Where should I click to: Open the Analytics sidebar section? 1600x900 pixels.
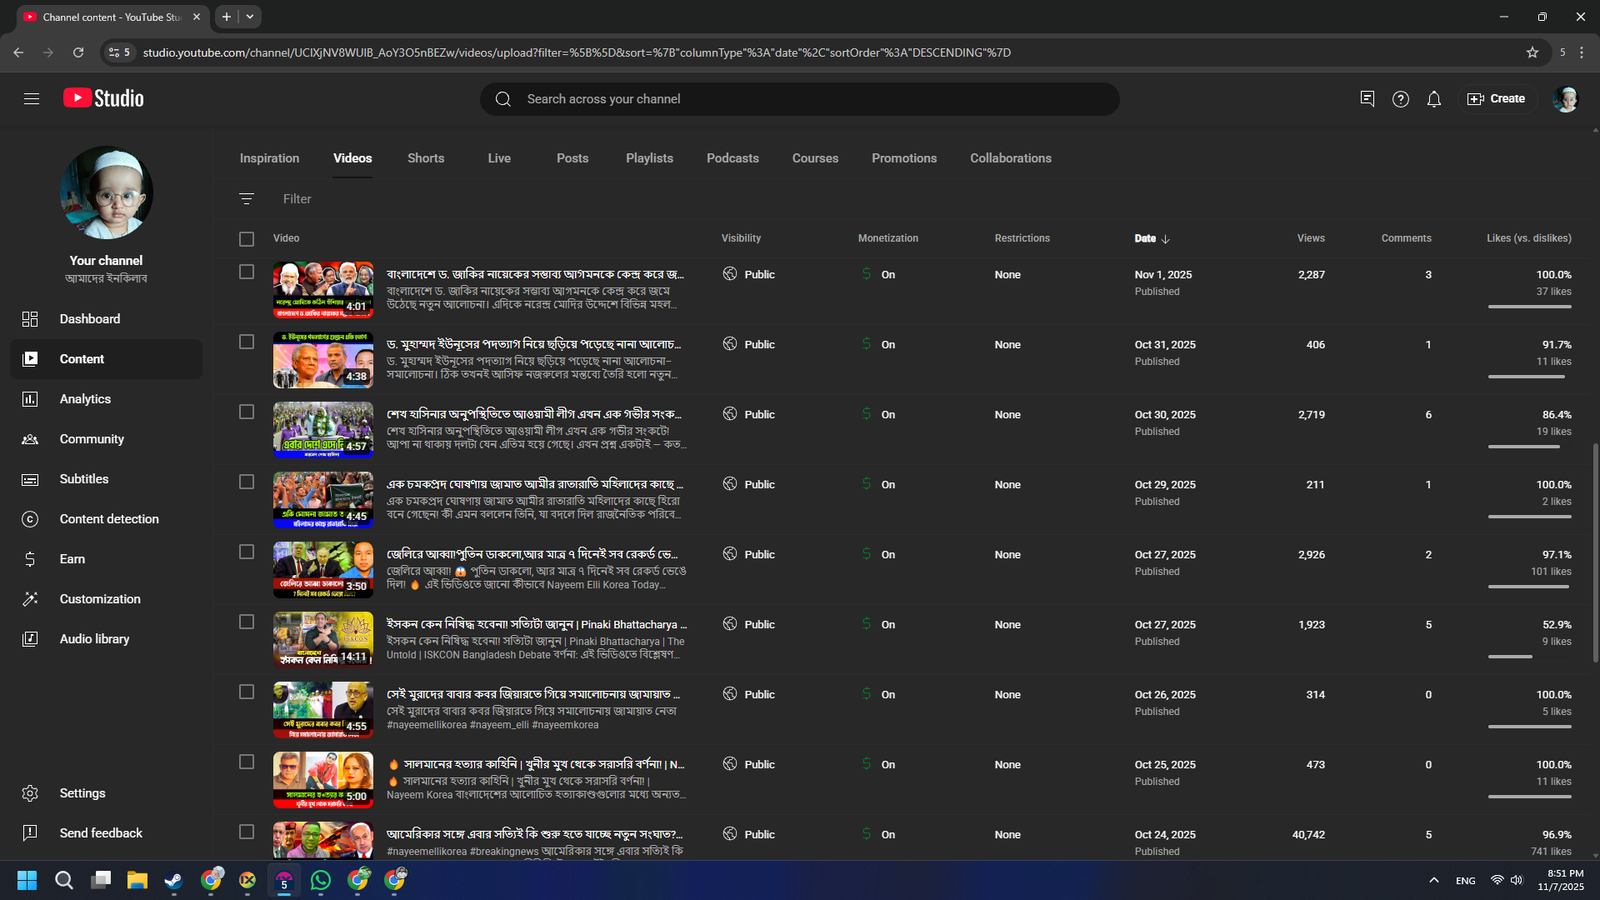(85, 399)
